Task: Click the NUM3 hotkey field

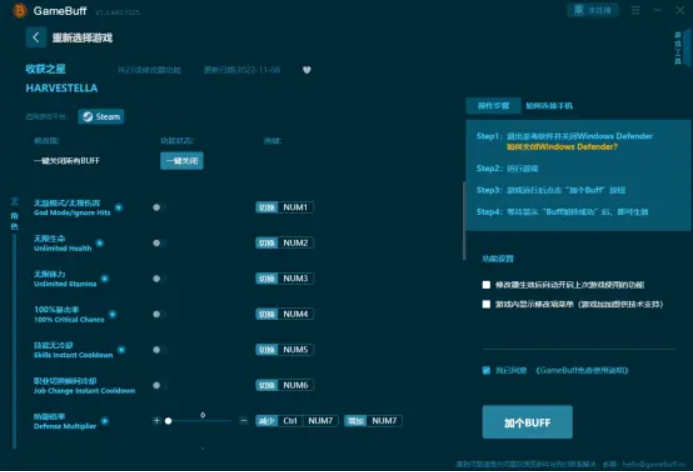Action: (x=295, y=278)
